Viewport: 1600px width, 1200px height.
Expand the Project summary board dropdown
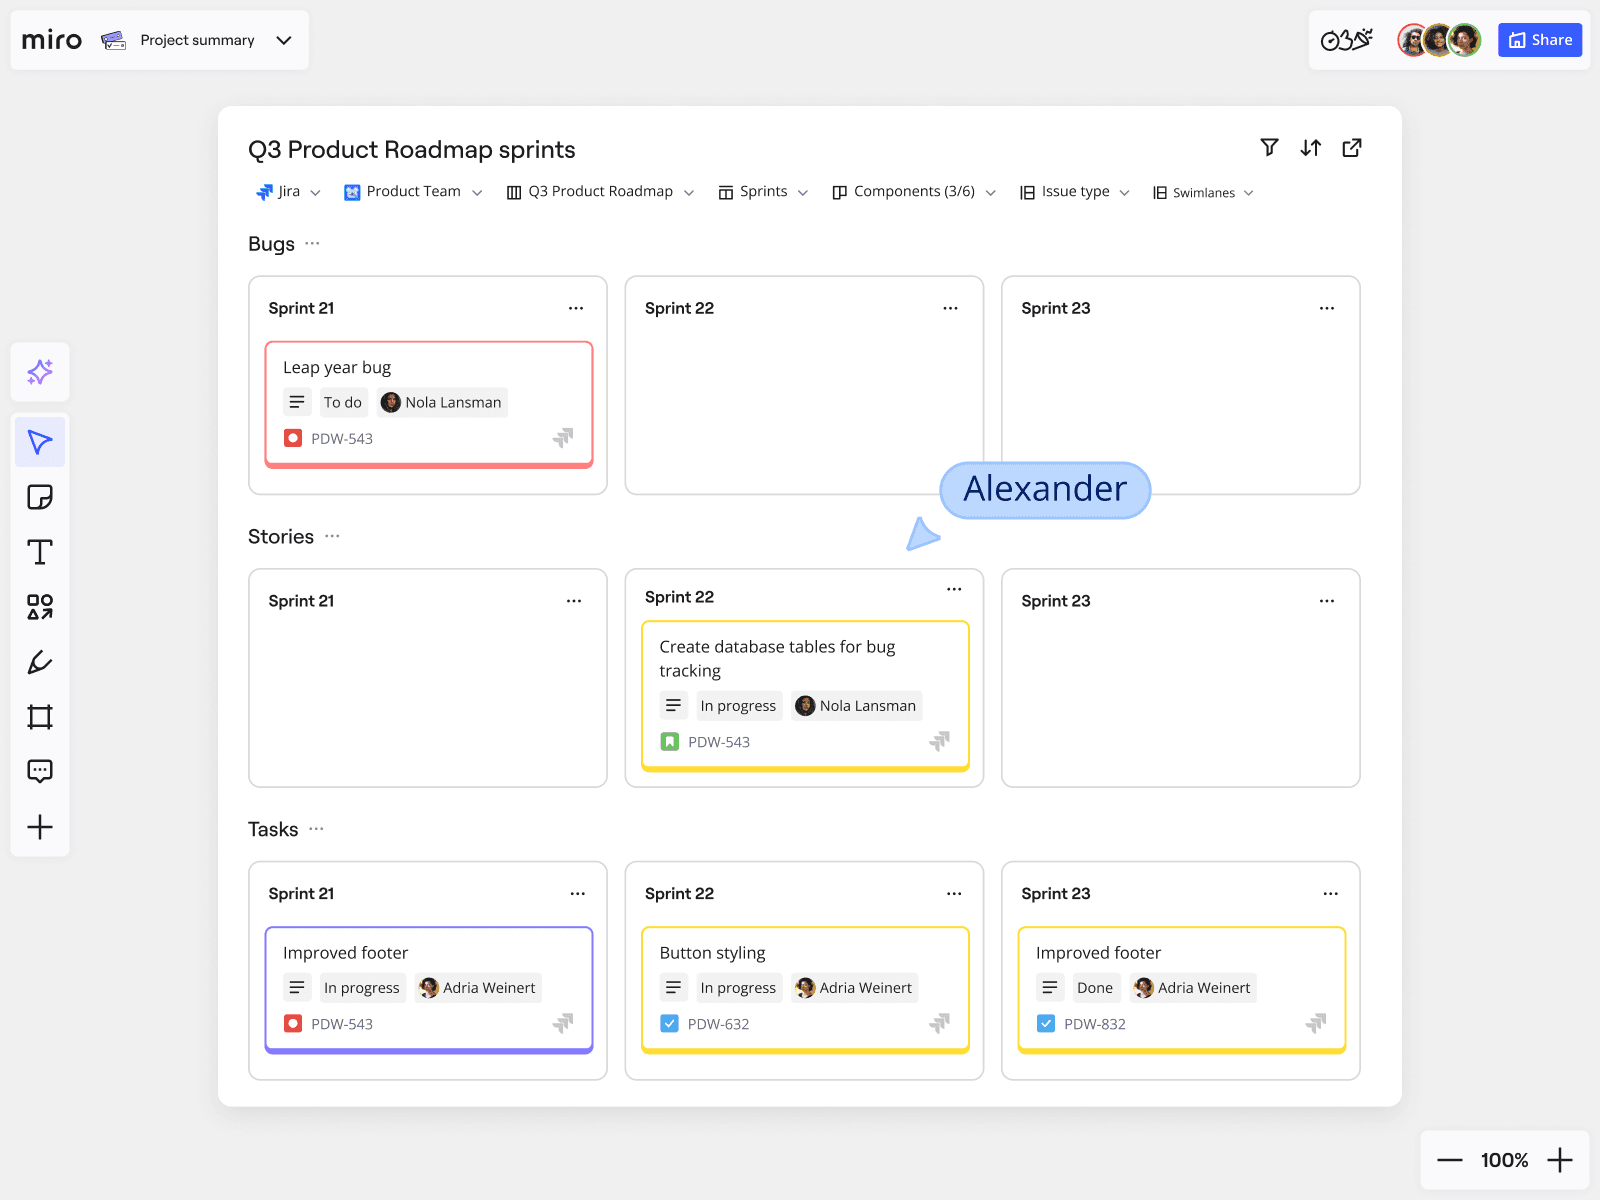[284, 40]
